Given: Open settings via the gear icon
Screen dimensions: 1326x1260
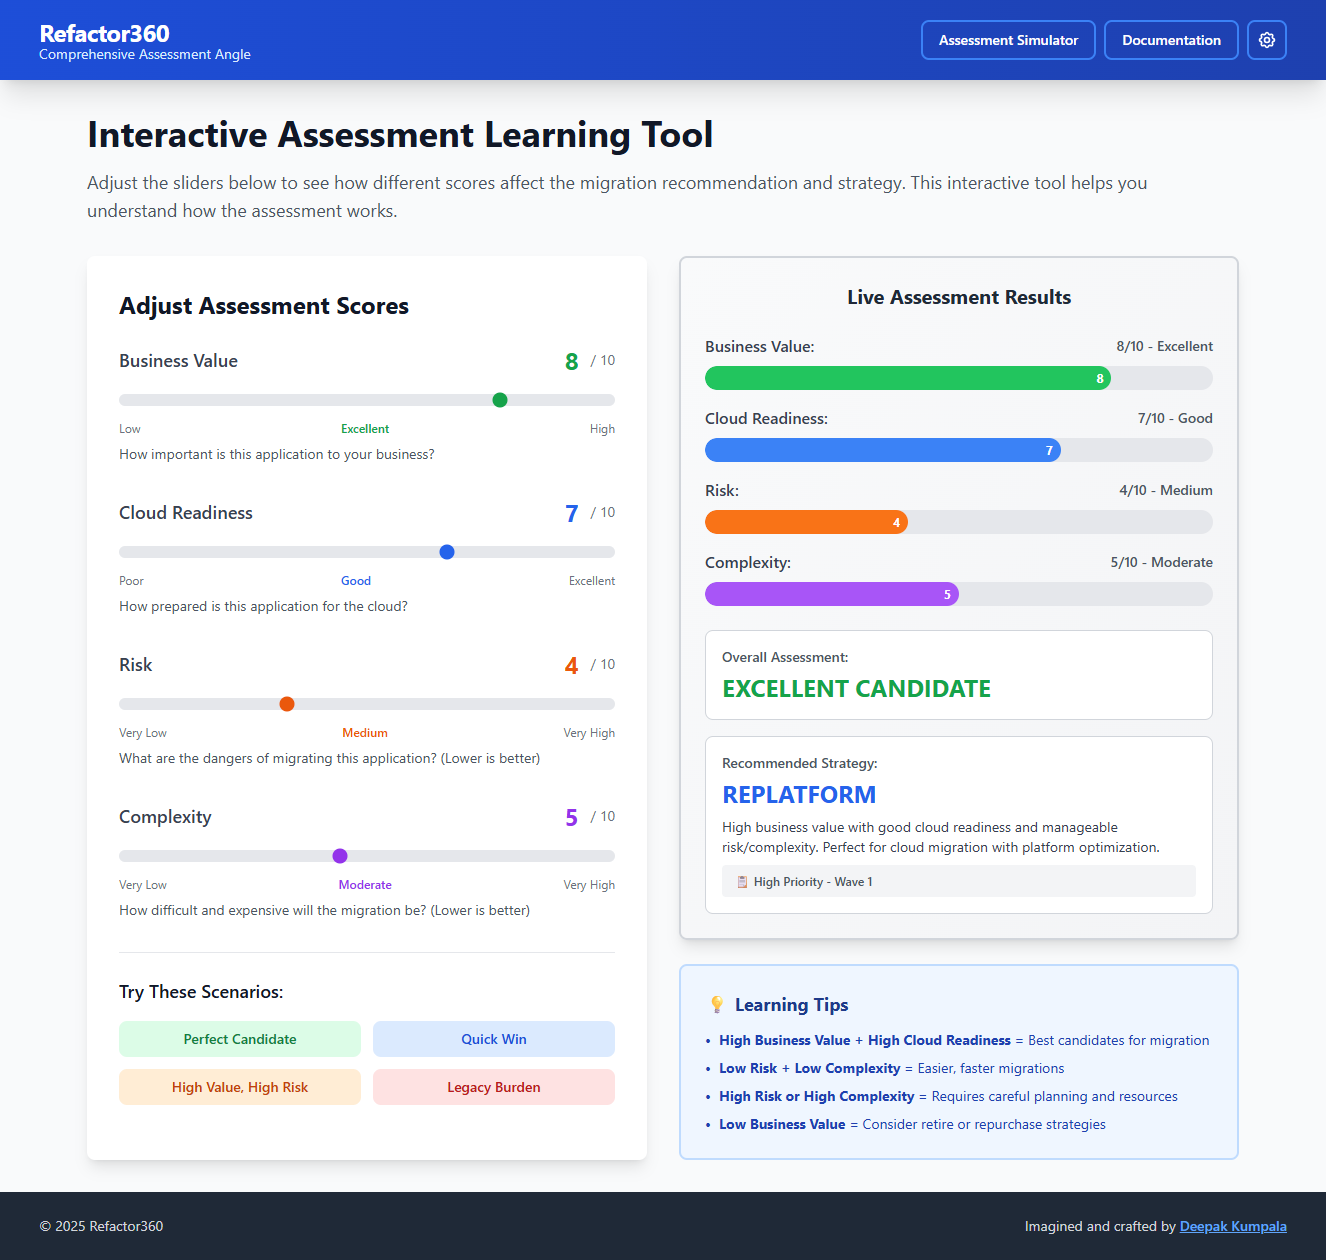Looking at the screenshot, I should pyautogui.click(x=1266, y=40).
